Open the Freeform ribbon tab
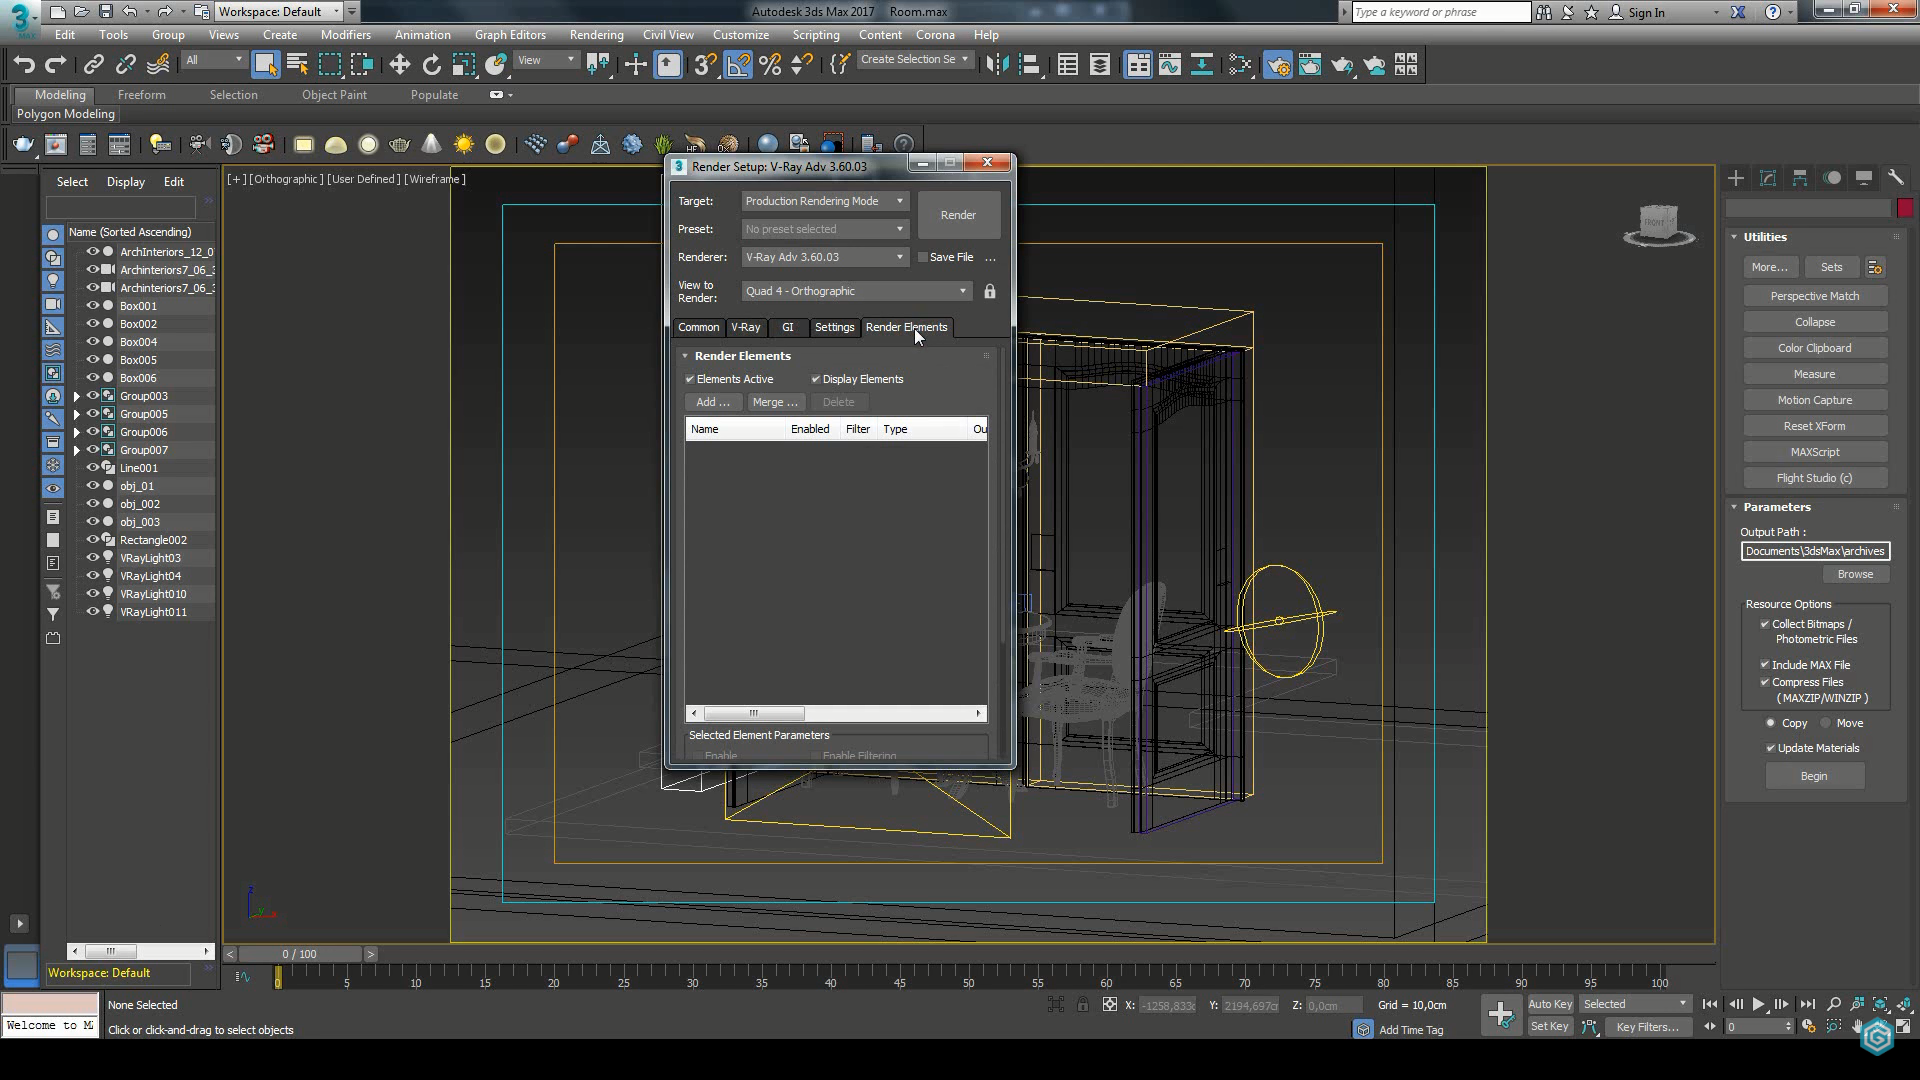 coord(142,95)
